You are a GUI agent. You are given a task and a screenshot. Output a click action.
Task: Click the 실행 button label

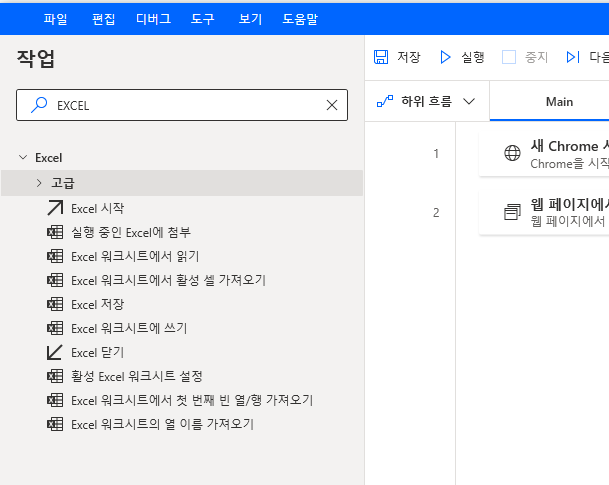click(473, 57)
